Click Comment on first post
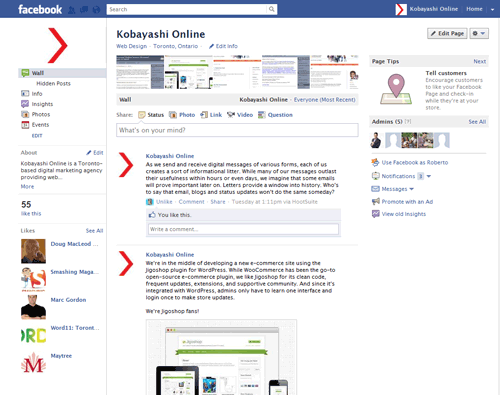This screenshot has height=395, width=500. point(191,202)
